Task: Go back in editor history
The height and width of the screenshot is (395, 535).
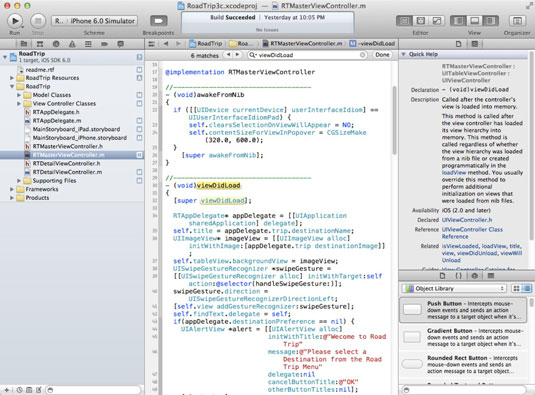Action: 166,44
